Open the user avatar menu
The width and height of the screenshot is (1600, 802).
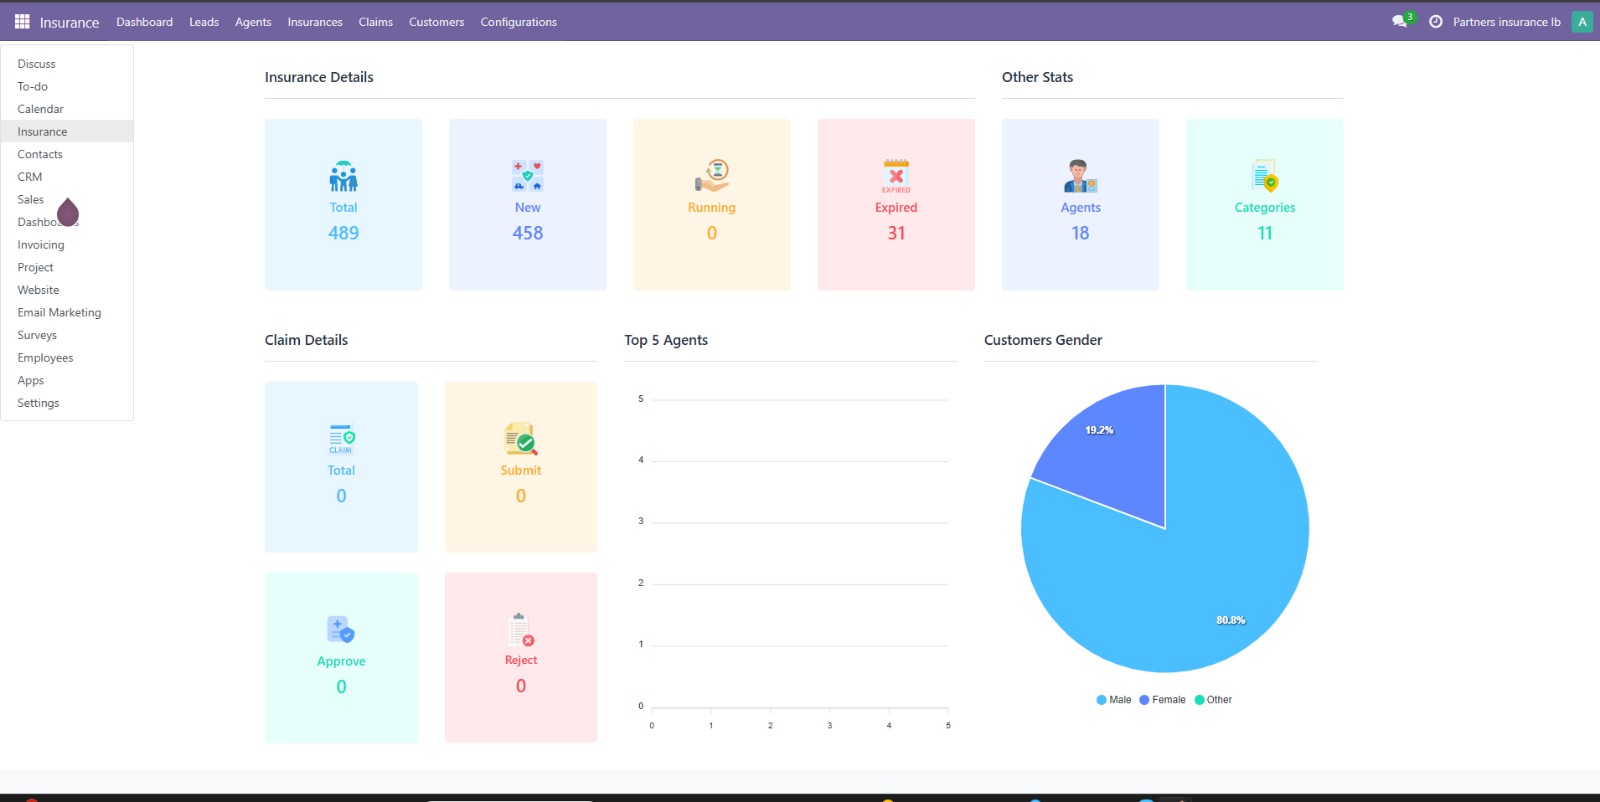point(1582,22)
